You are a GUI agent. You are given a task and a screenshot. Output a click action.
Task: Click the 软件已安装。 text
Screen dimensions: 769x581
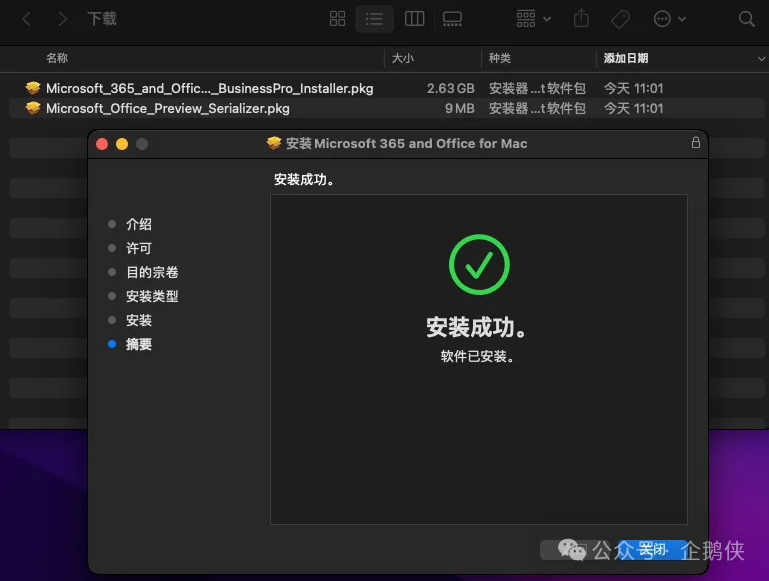coord(477,356)
